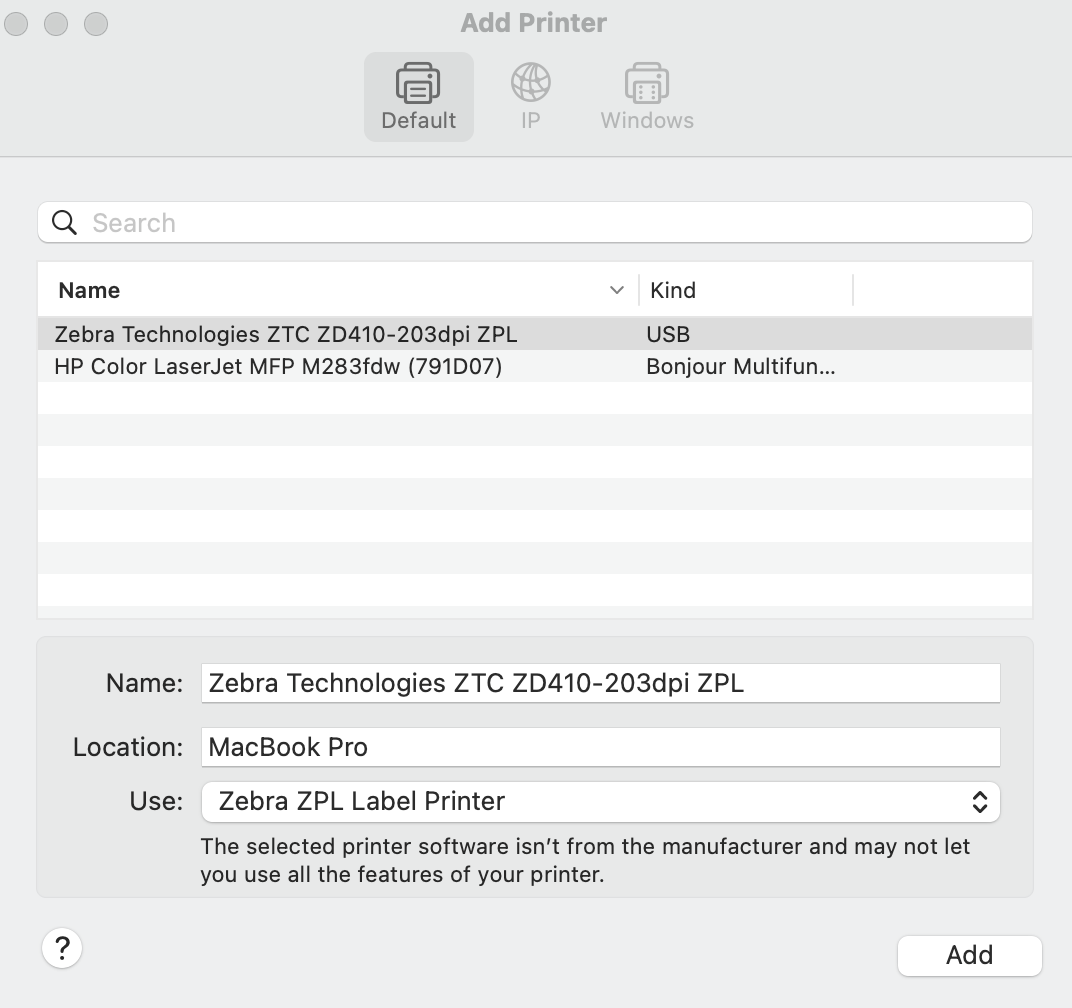Open the Windows printer tab
Screen dimensions: 1072x1008
647,97
